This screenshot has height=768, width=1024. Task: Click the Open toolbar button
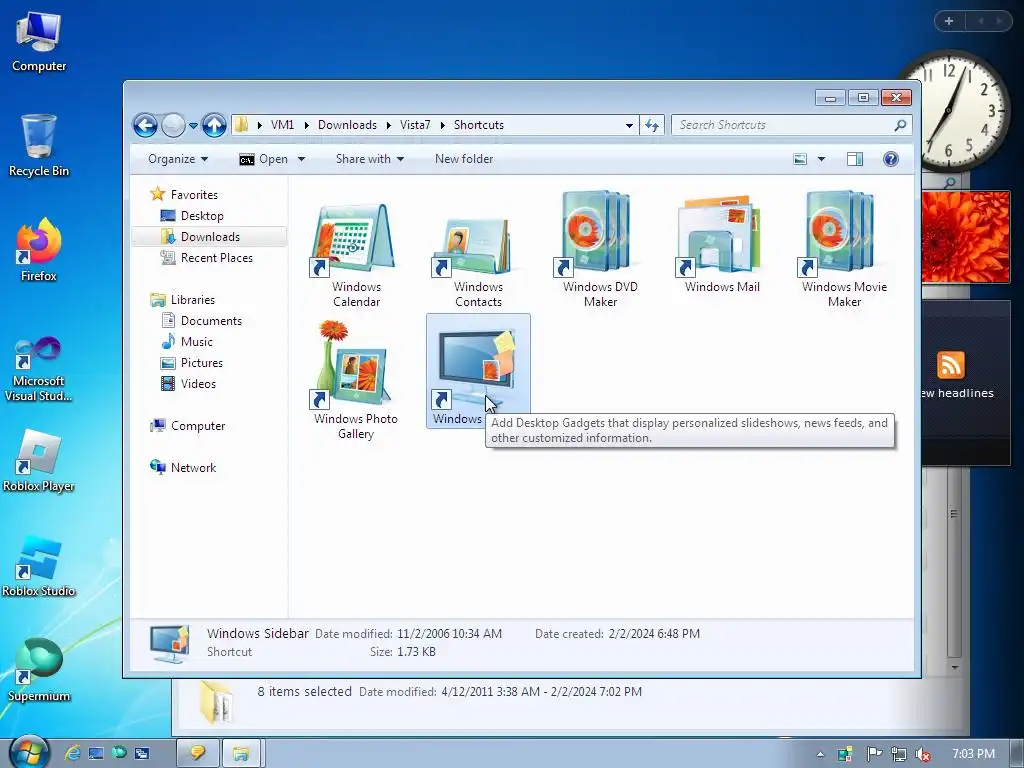coord(264,159)
